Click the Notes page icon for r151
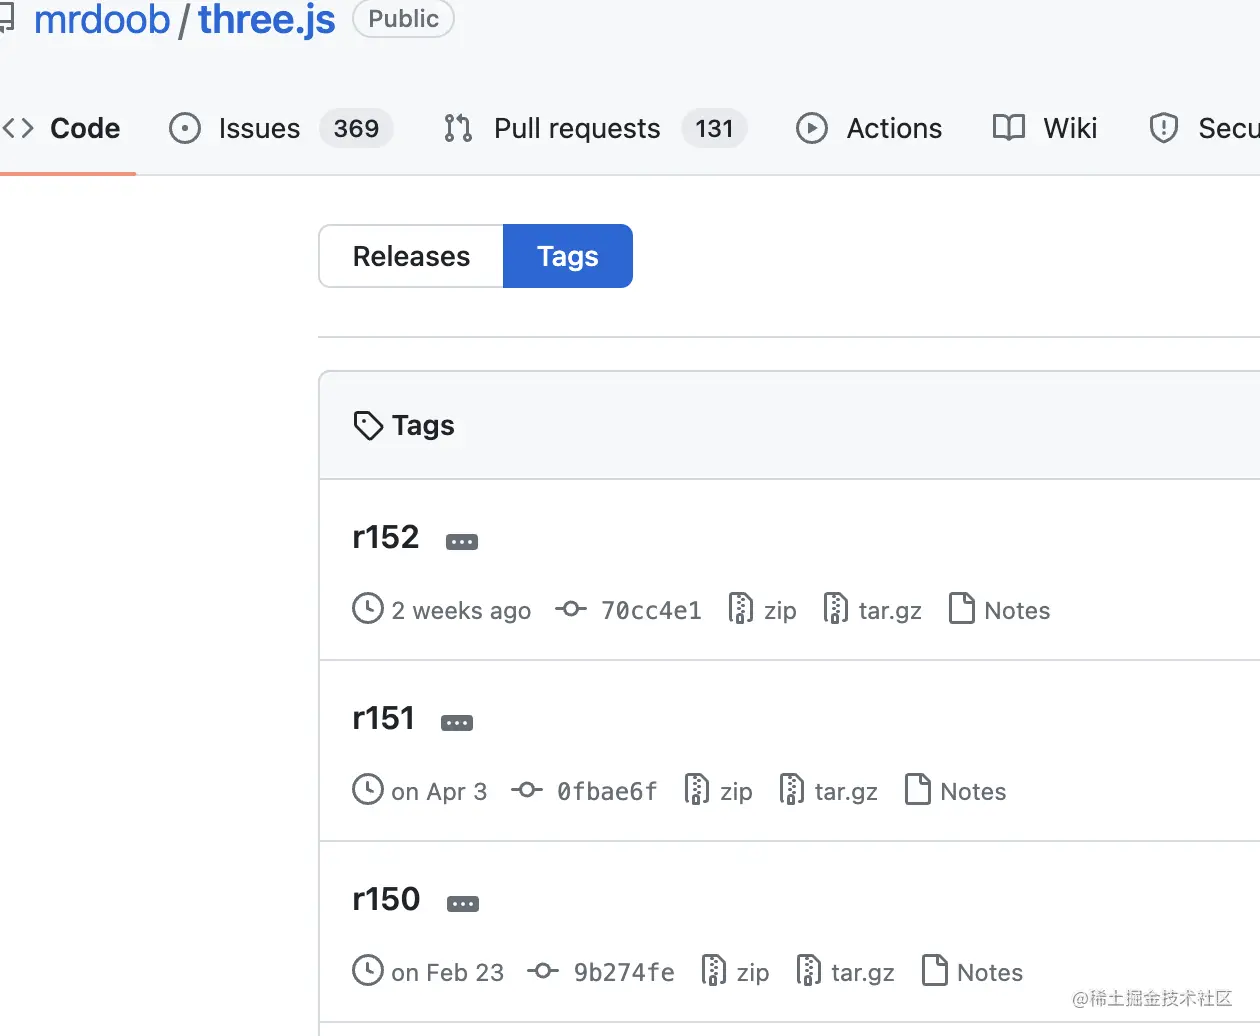Screen dimensions: 1260x1036 pyautogui.click(x=918, y=789)
